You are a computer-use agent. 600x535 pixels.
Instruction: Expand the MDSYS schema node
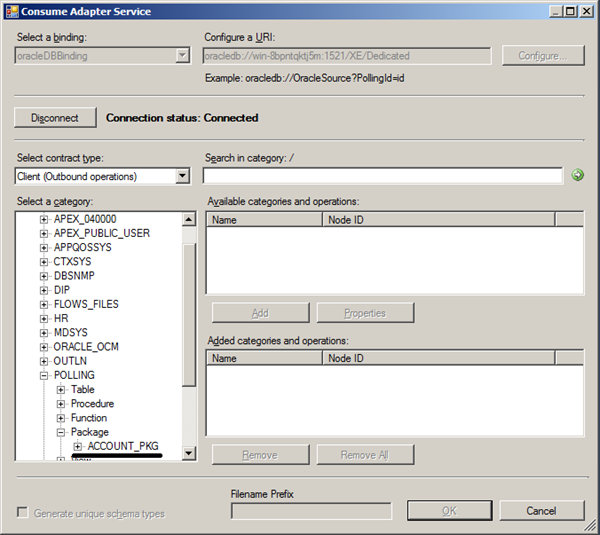pyautogui.click(x=44, y=332)
